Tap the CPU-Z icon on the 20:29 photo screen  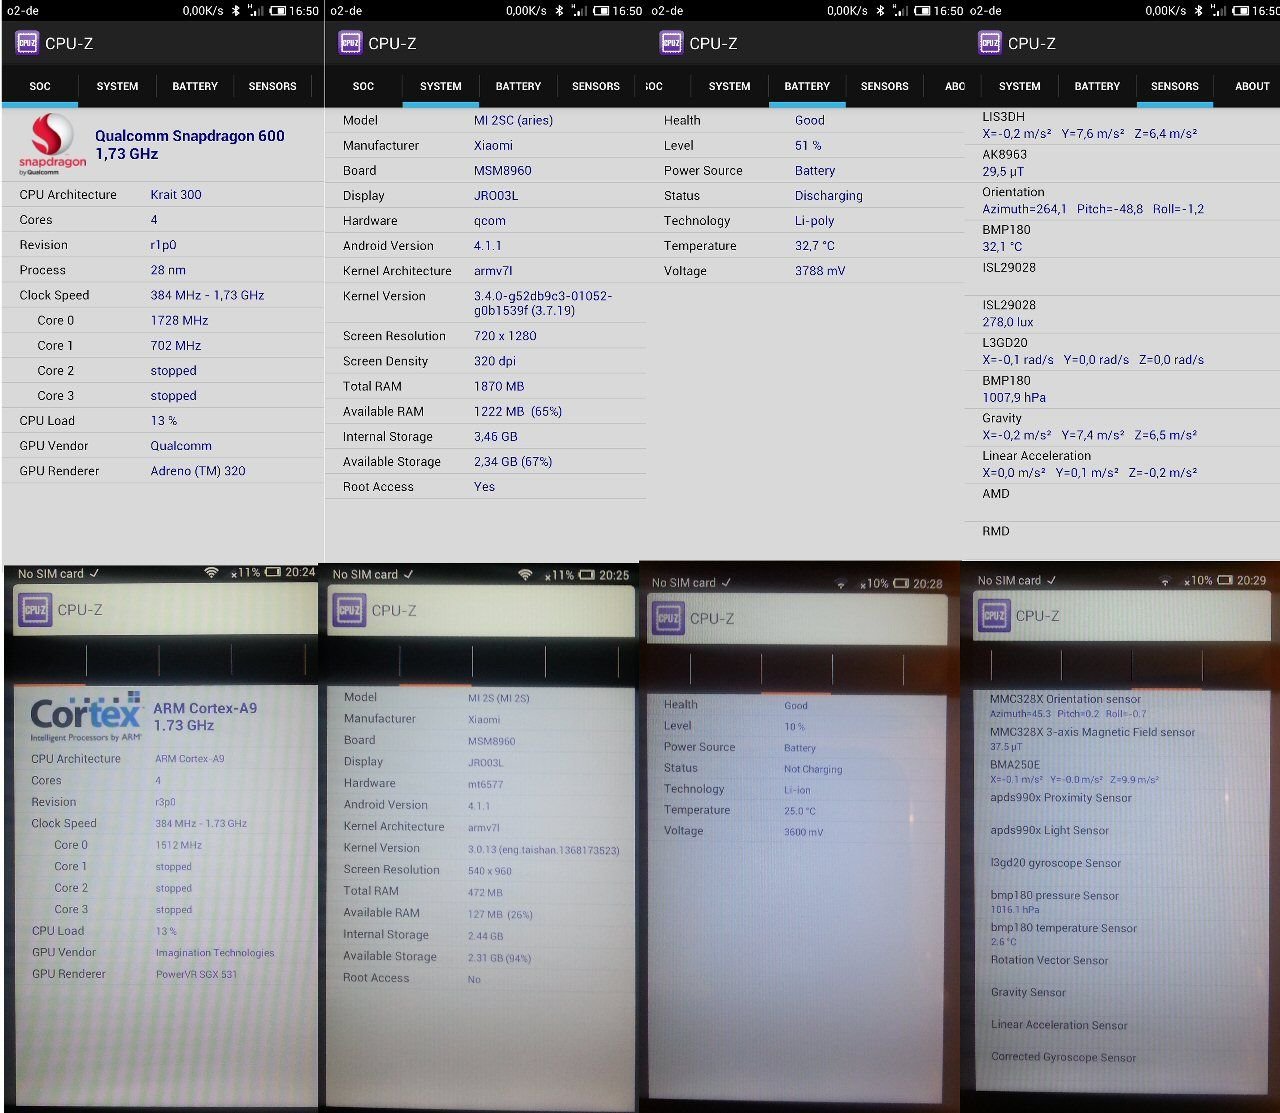994,615
